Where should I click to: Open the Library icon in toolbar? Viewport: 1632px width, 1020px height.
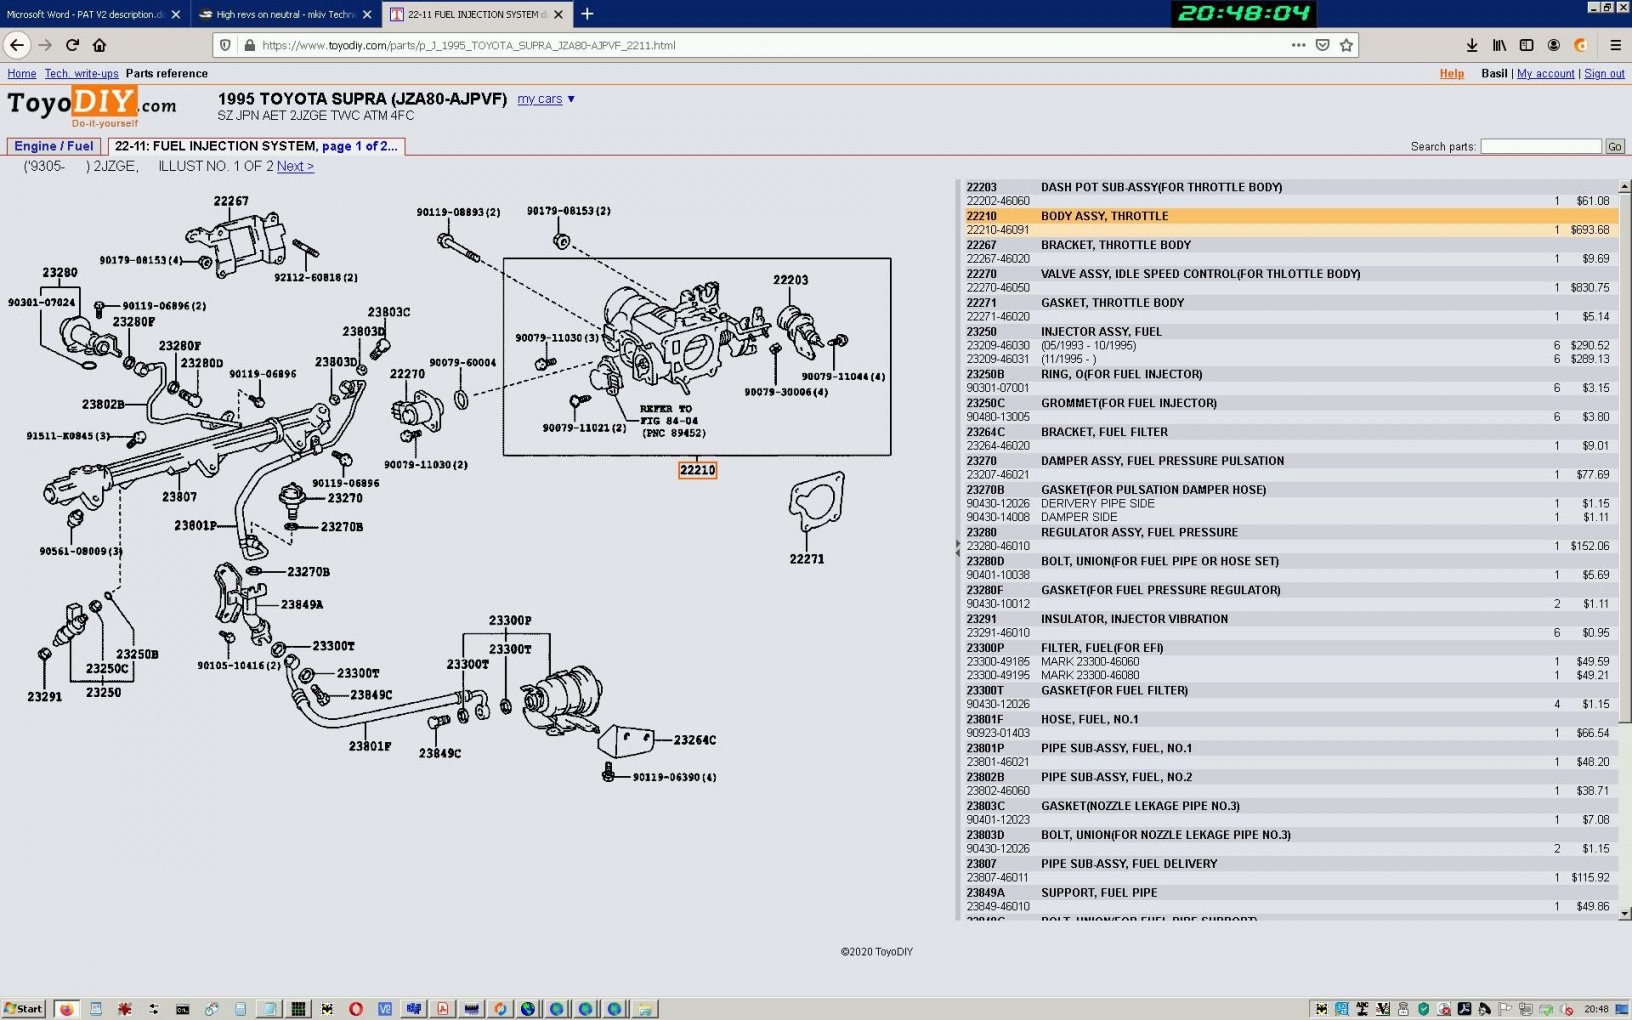(x=1499, y=45)
